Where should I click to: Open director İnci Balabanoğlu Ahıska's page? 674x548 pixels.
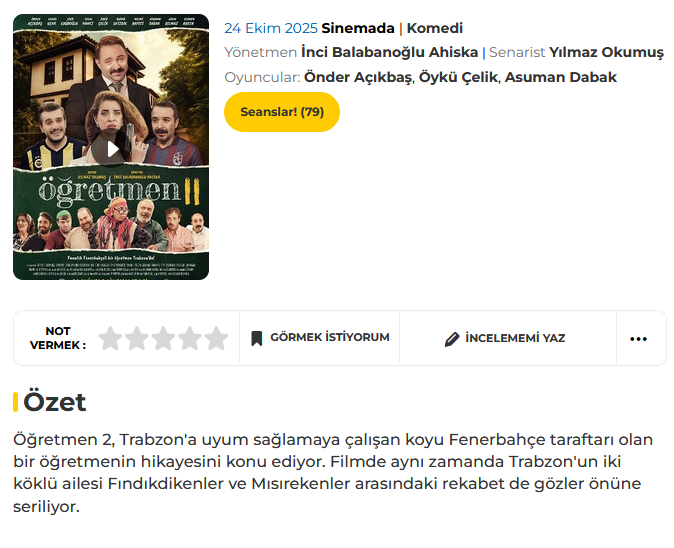pos(389,52)
